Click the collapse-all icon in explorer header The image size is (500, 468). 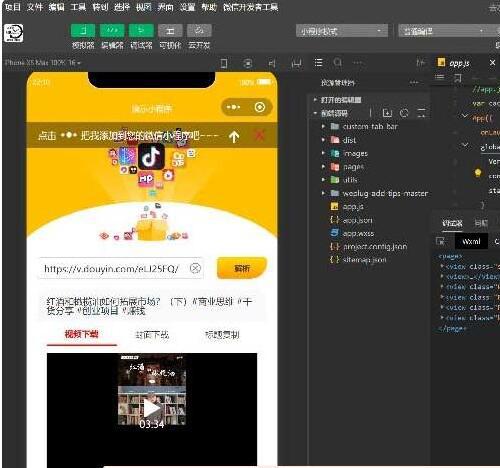[421, 113]
